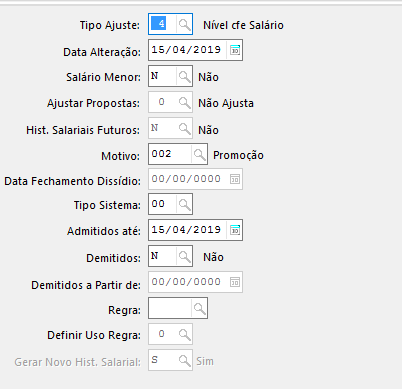The width and height of the screenshot is (402, 389).
Task: Click the 'Admitidos até:' label
Action: pos(104,231)
